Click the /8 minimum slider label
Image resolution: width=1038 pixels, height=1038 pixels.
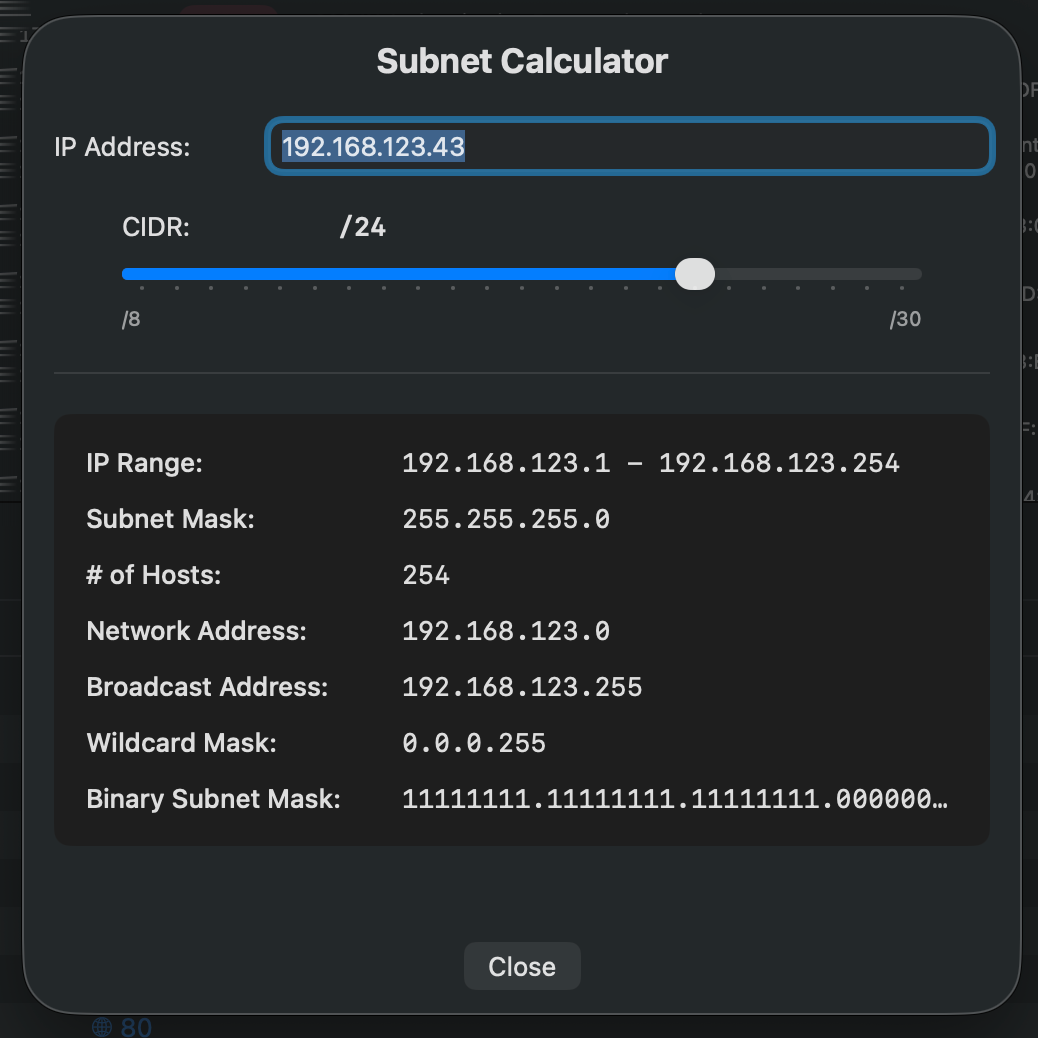131,320
